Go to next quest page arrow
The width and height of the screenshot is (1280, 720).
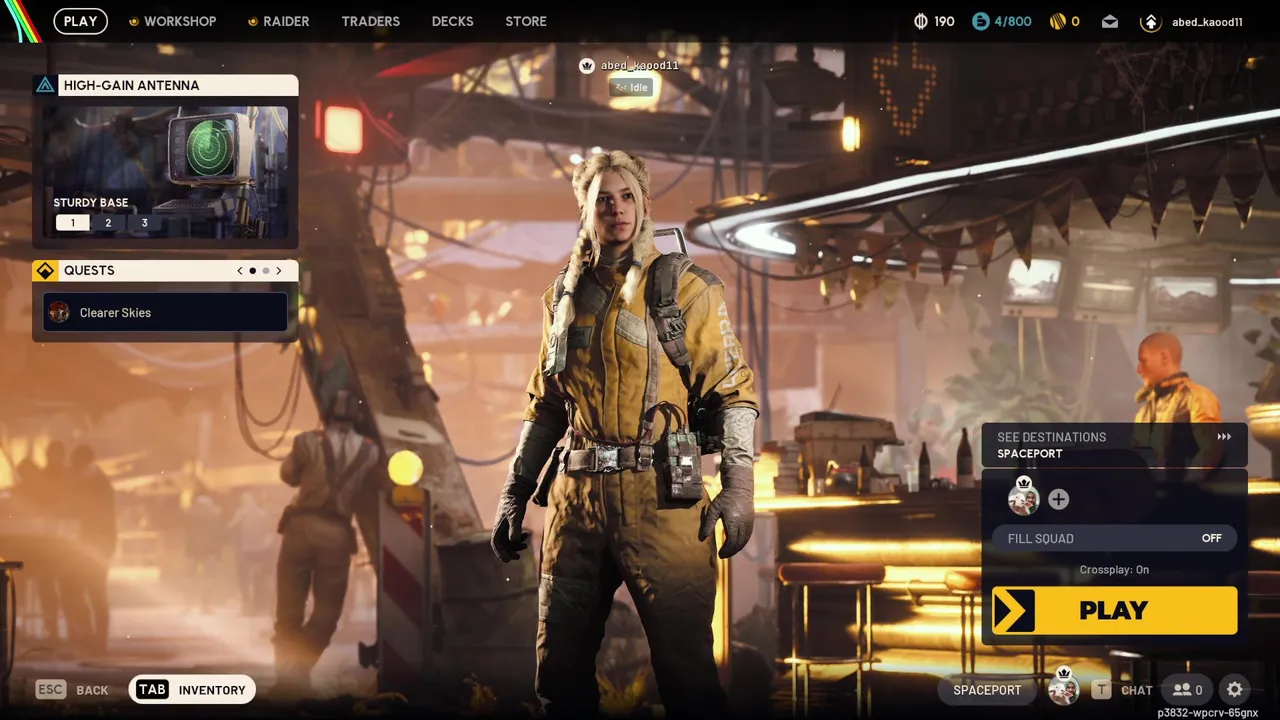click(x=279, y=271)
